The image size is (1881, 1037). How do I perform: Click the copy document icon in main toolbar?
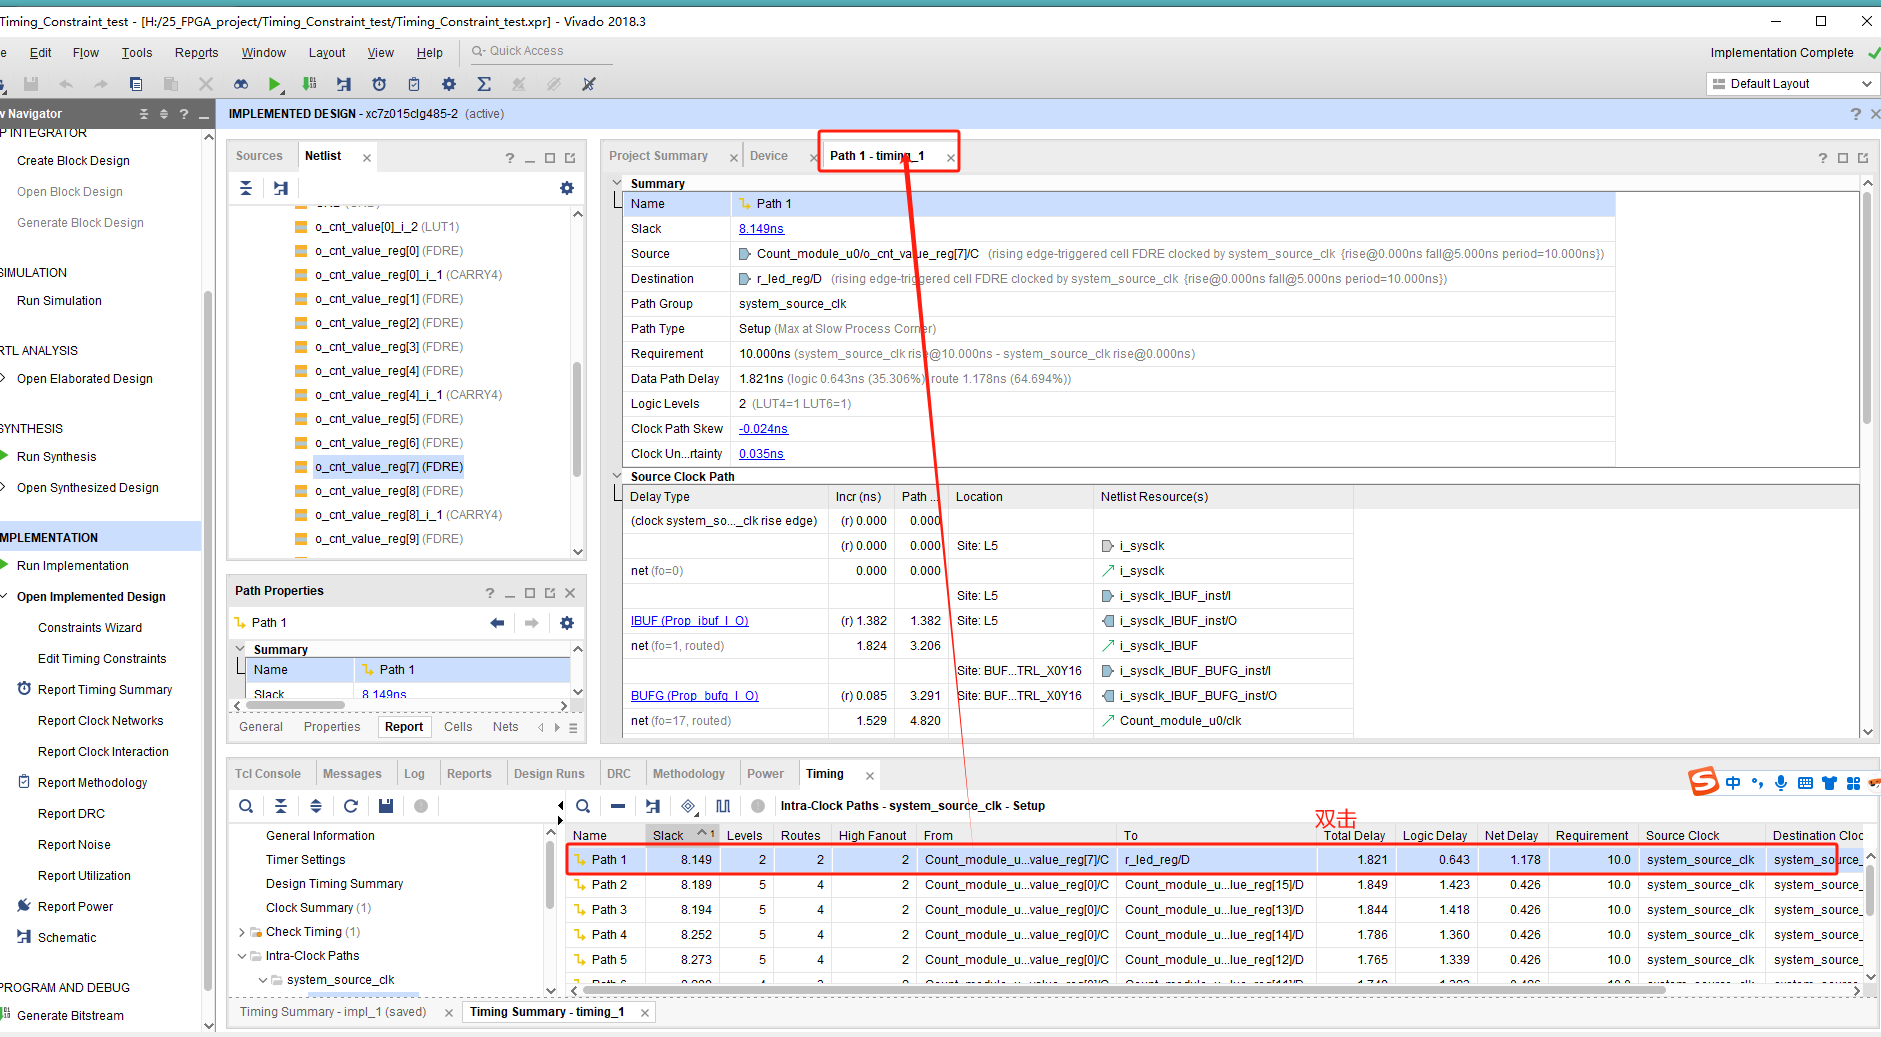click(136, 84)
